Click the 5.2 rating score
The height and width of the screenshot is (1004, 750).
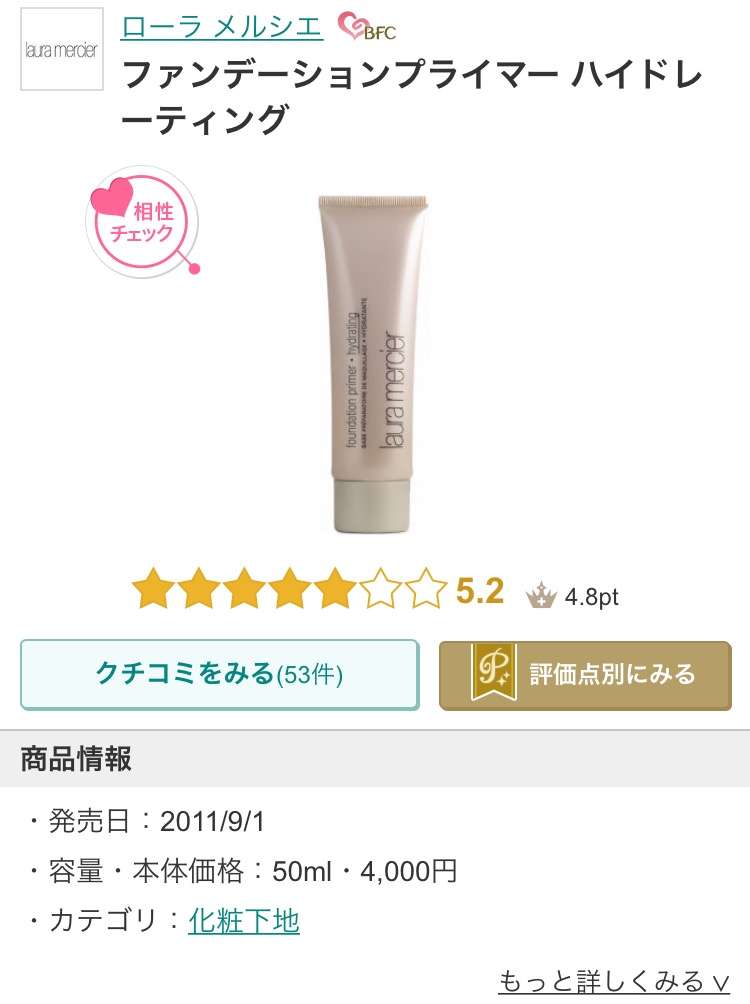[x=480, y=590]
